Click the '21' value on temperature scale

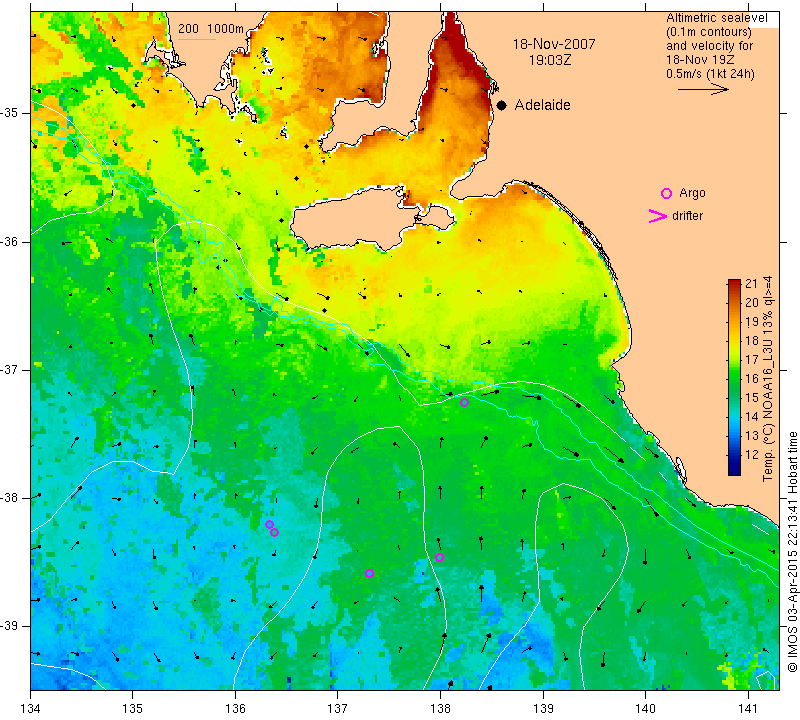[x=752, y=284]
